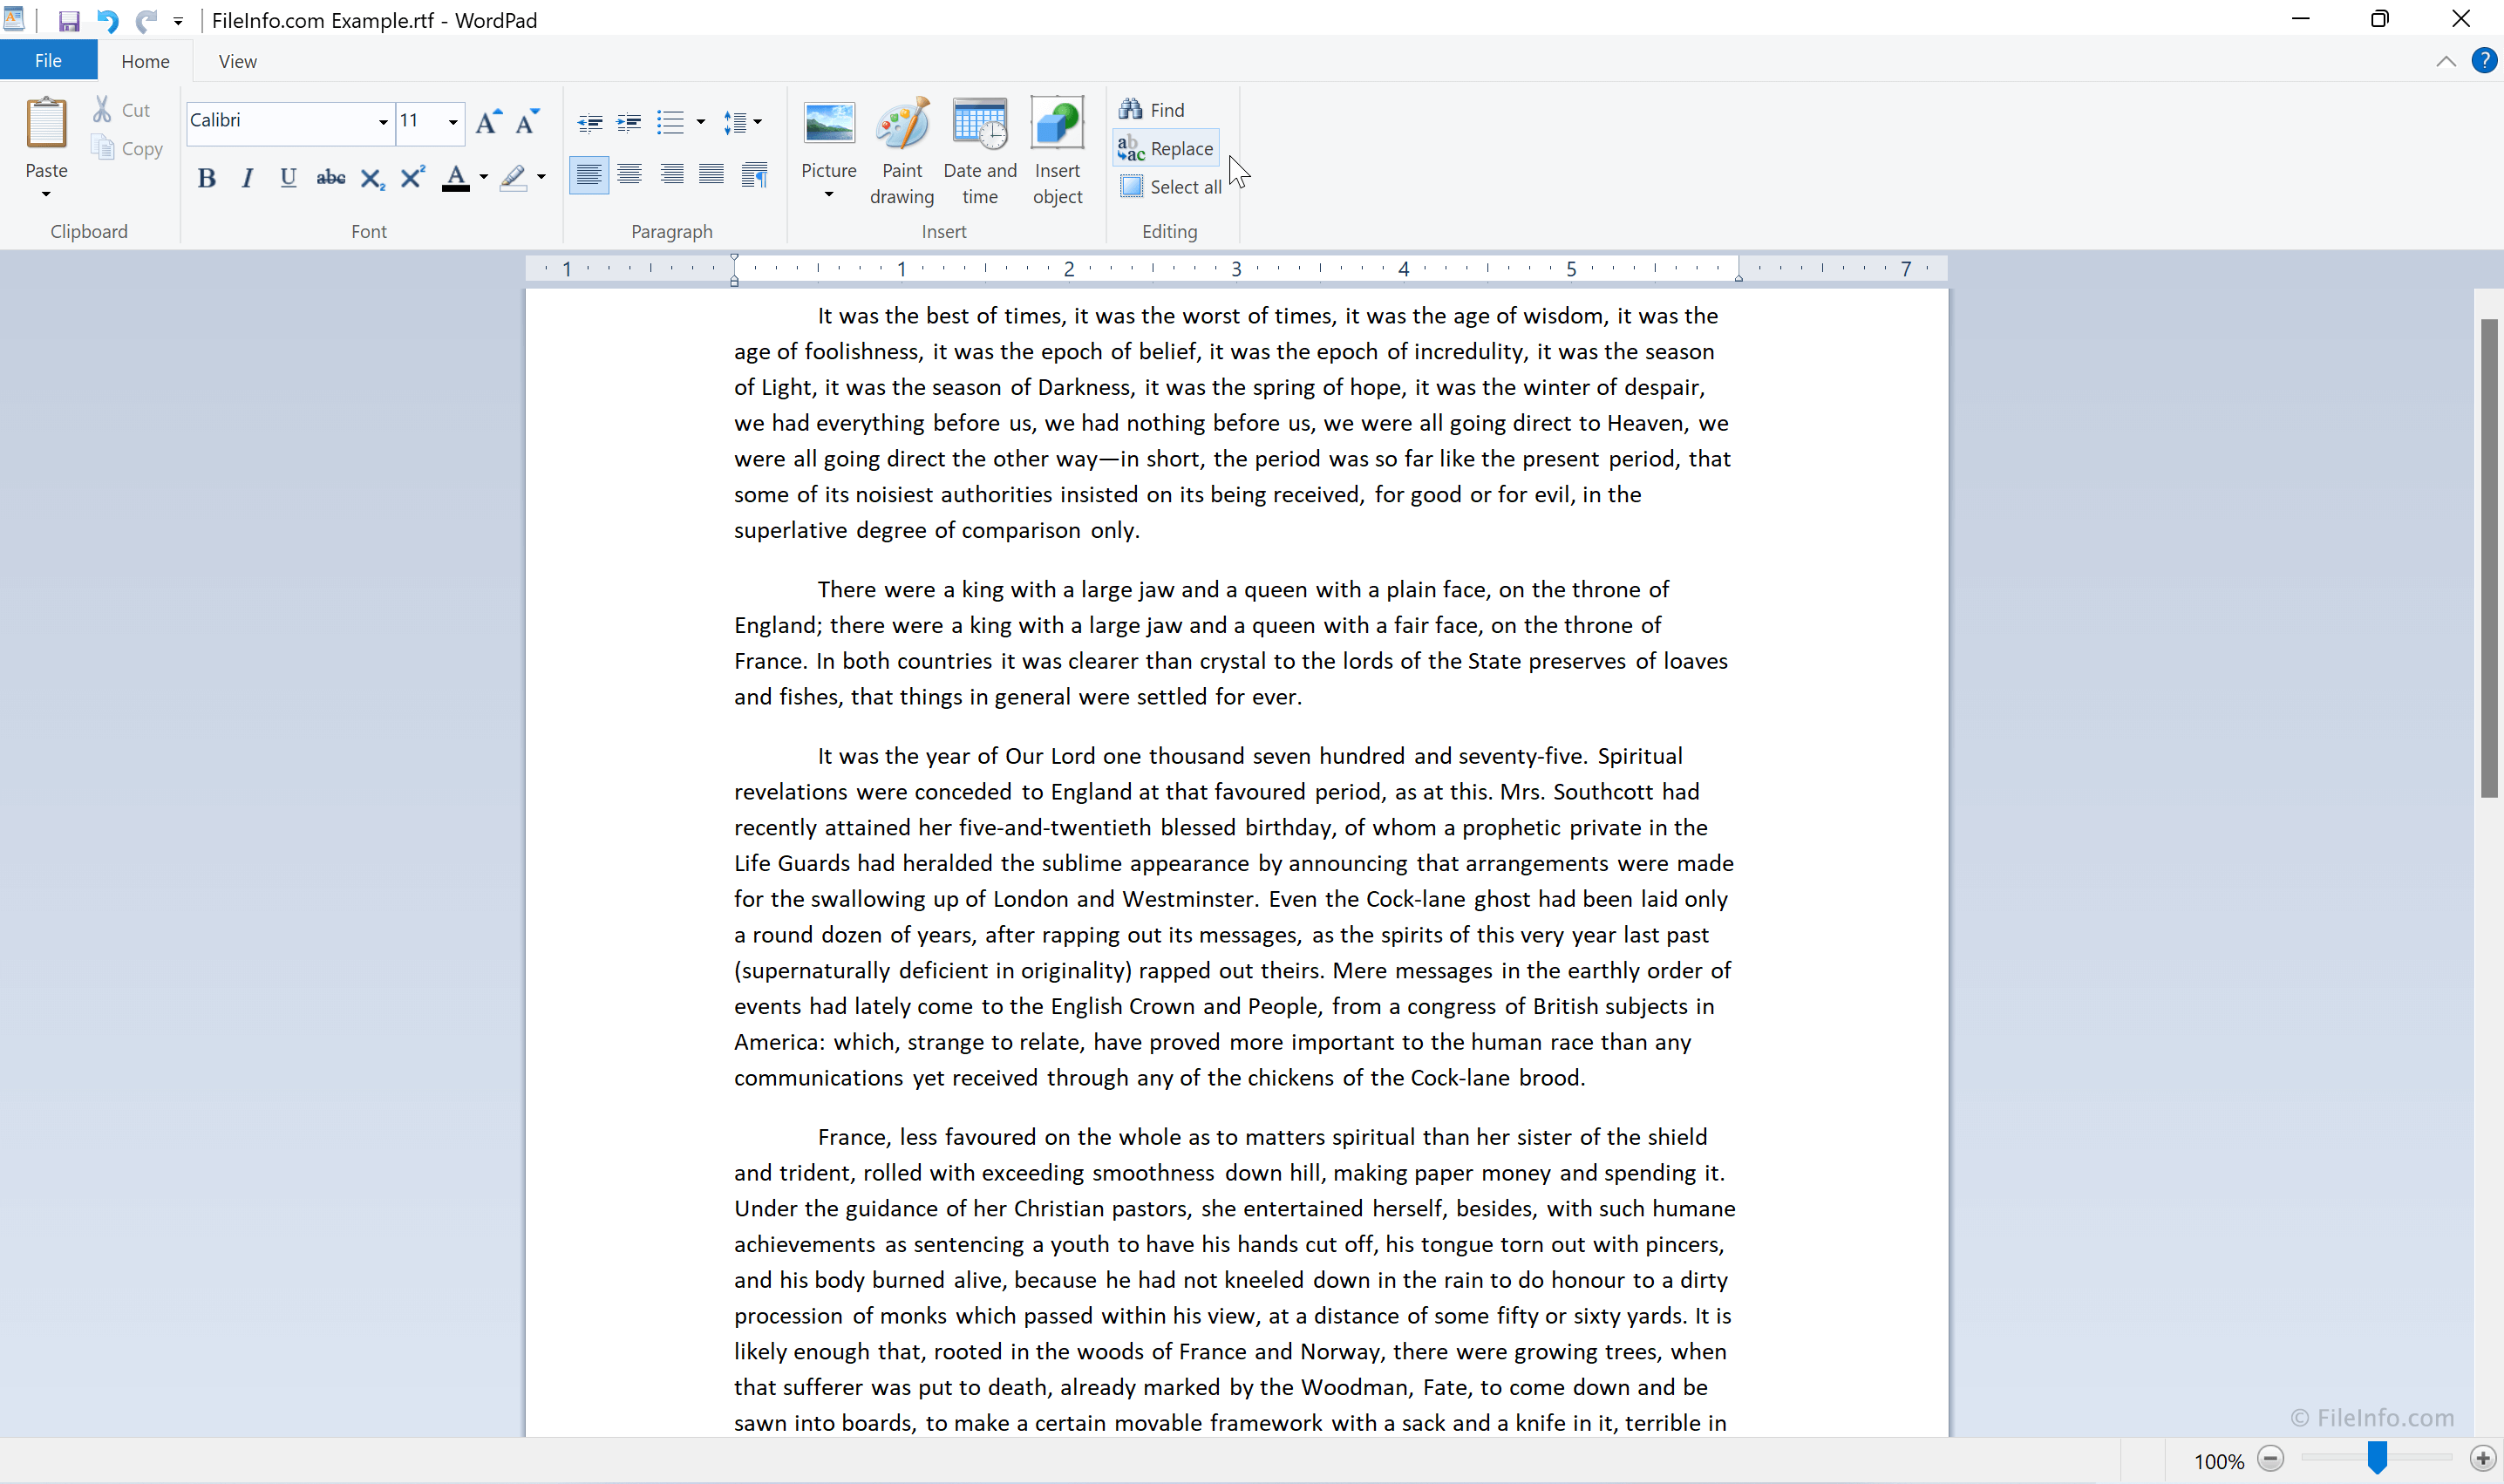Image resolution: width=2504 pixels, height=1484 pixels.
Task: Click the Picture insert icon
Action: (x=829, y=125)
